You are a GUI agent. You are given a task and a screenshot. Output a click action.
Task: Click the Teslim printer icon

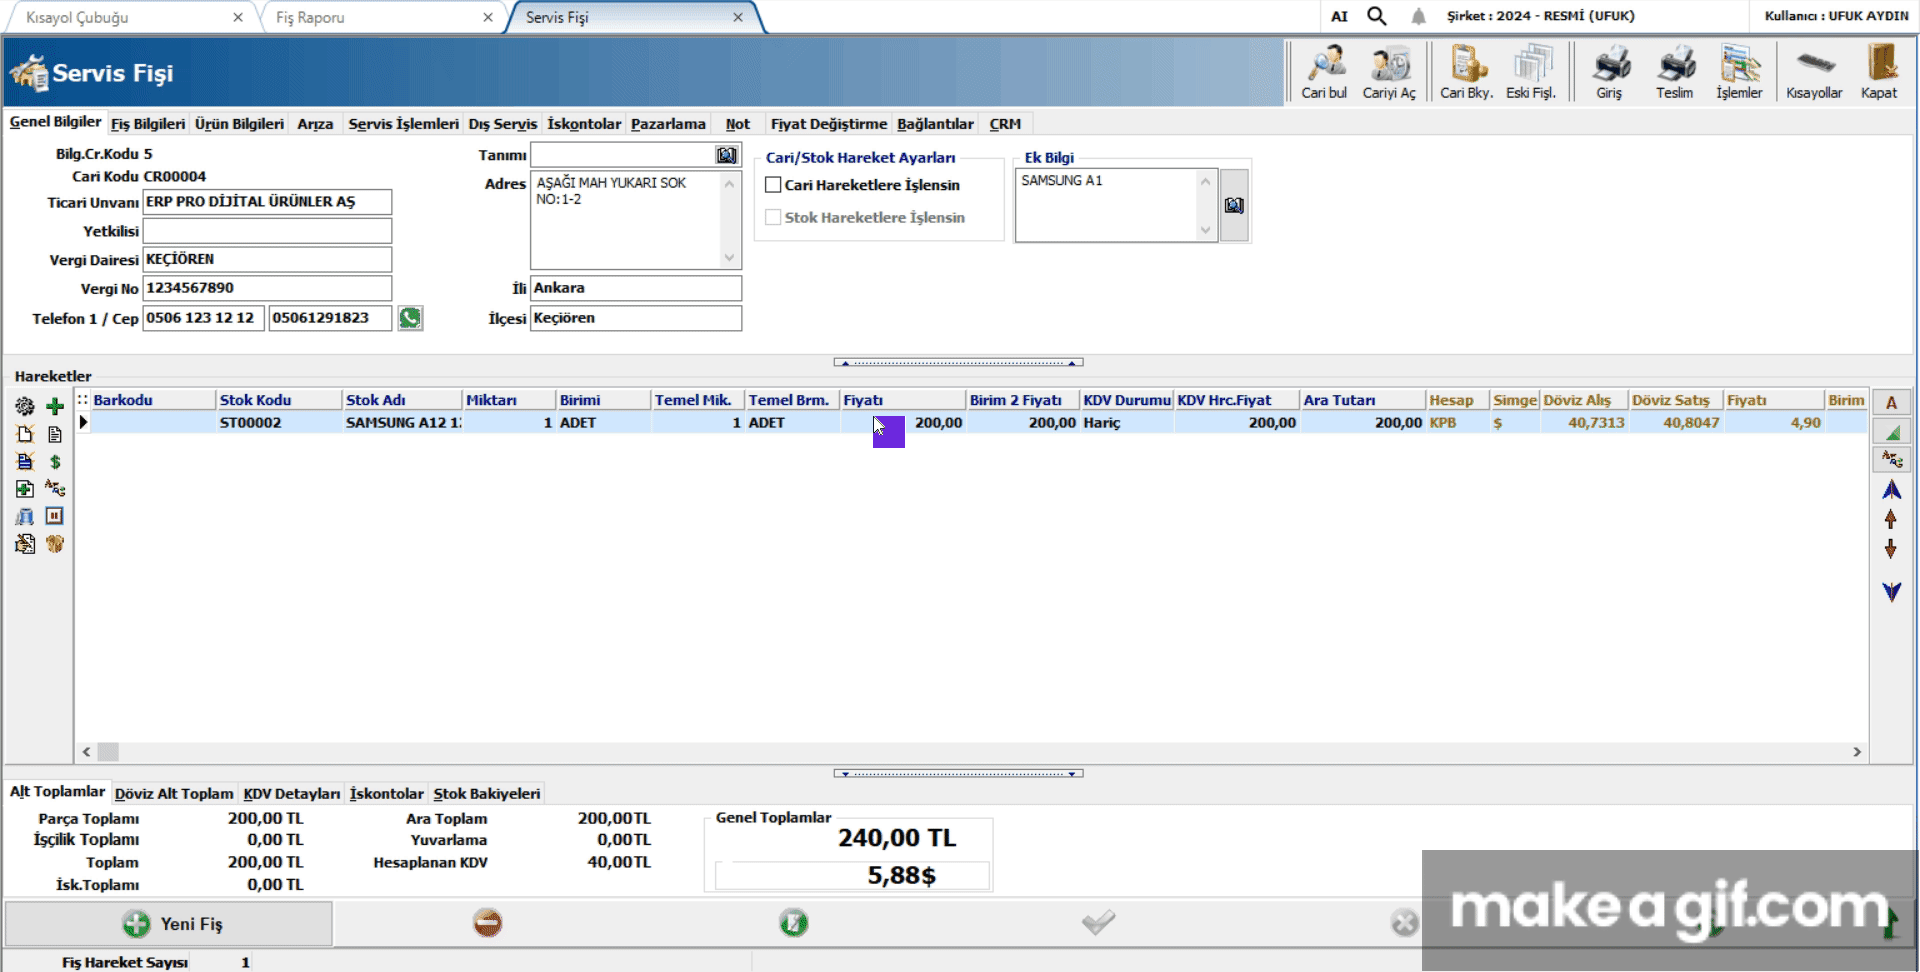coord(1674,71)
